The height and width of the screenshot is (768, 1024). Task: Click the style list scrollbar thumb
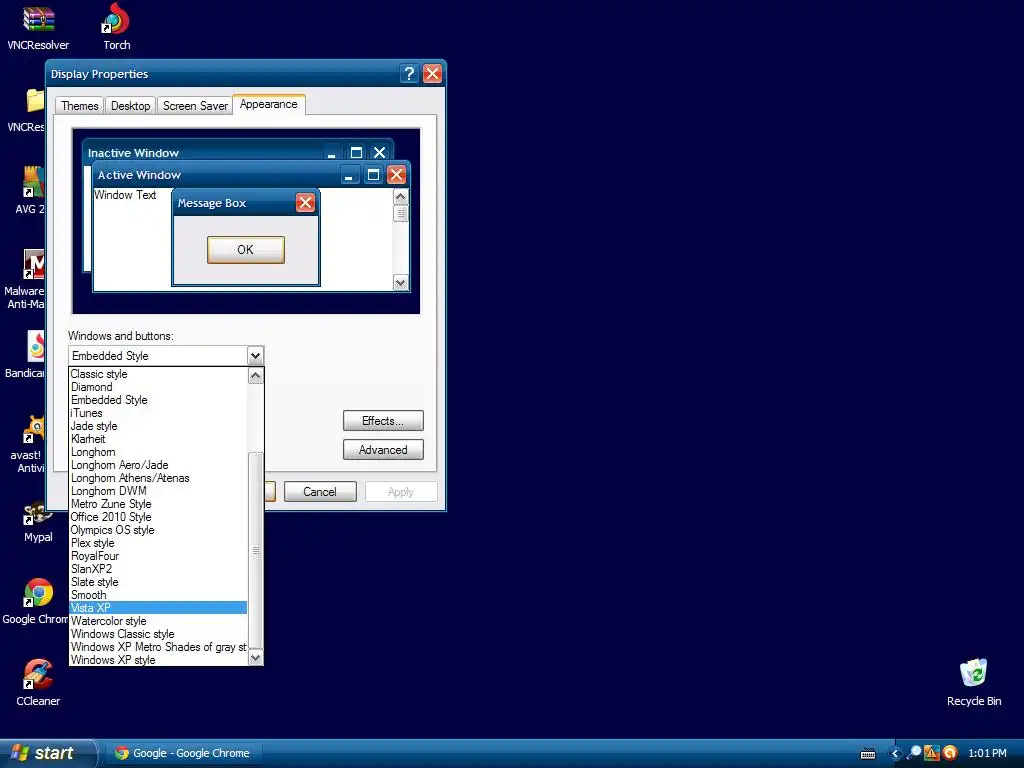[x=256, y=550]
